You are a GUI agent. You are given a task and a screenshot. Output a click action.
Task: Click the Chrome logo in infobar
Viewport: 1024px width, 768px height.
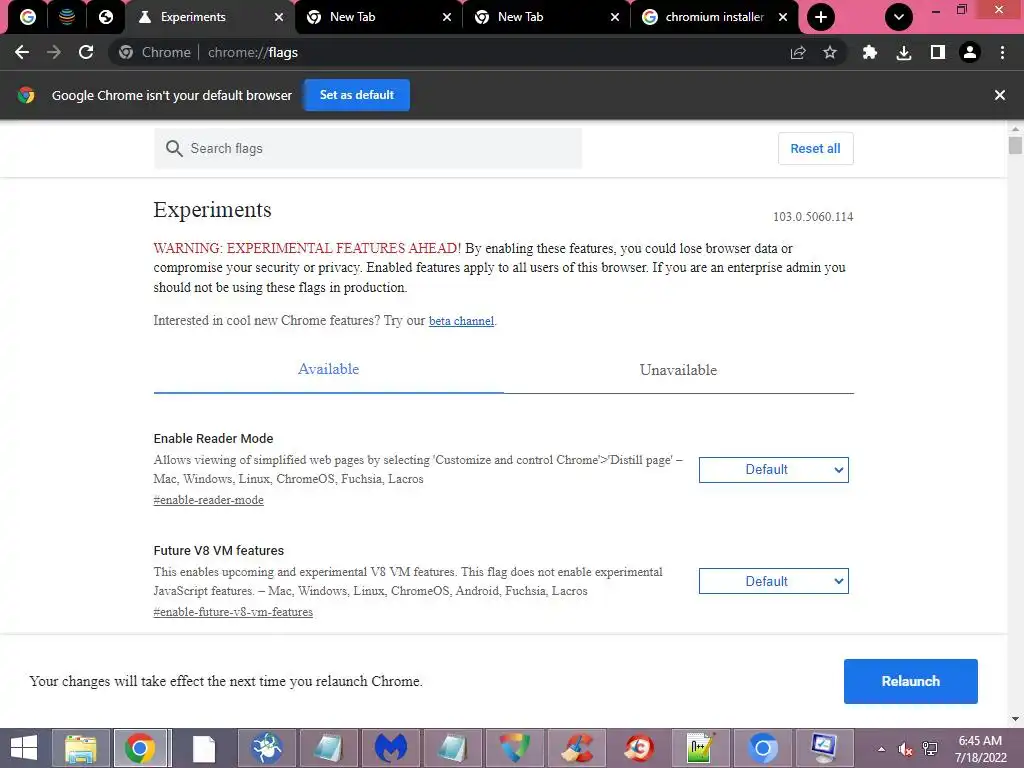(26, 95)
